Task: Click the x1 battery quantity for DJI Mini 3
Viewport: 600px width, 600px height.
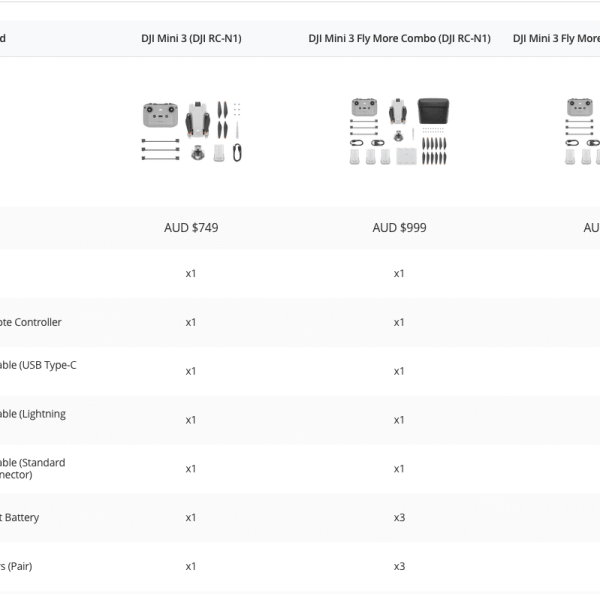Action: click(x=191, y=518)
